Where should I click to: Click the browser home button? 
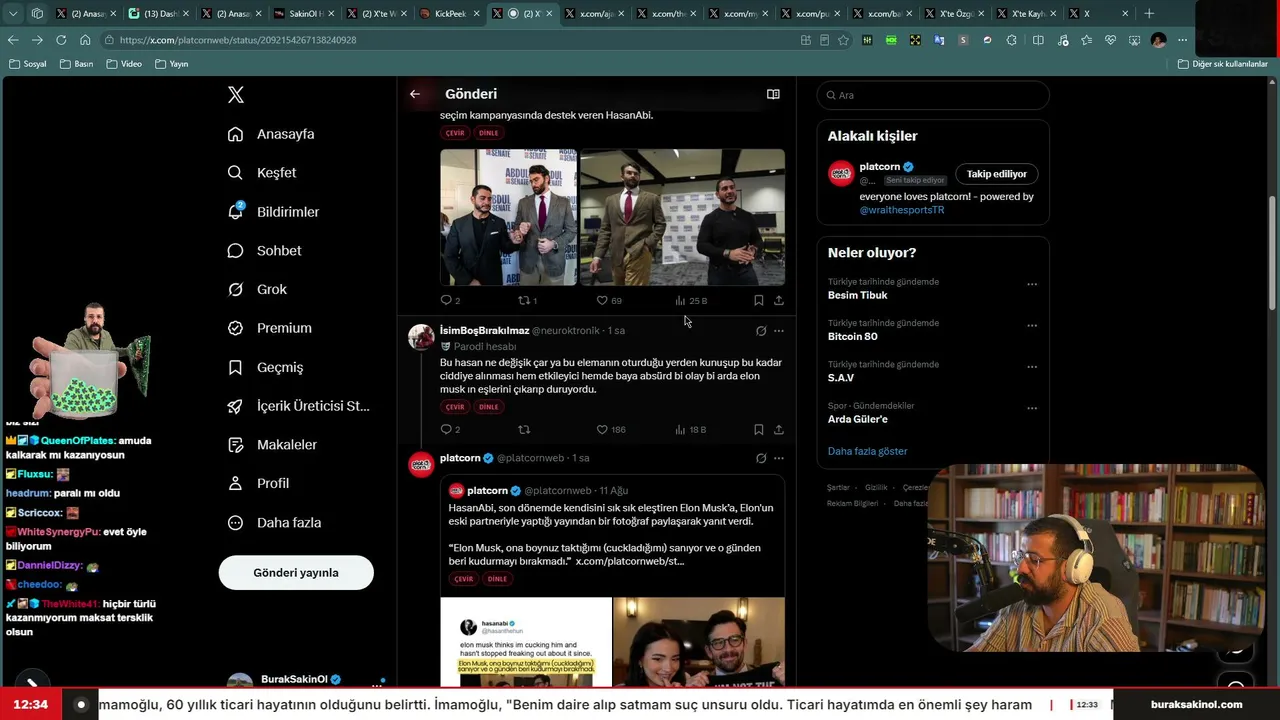(85, 40)
